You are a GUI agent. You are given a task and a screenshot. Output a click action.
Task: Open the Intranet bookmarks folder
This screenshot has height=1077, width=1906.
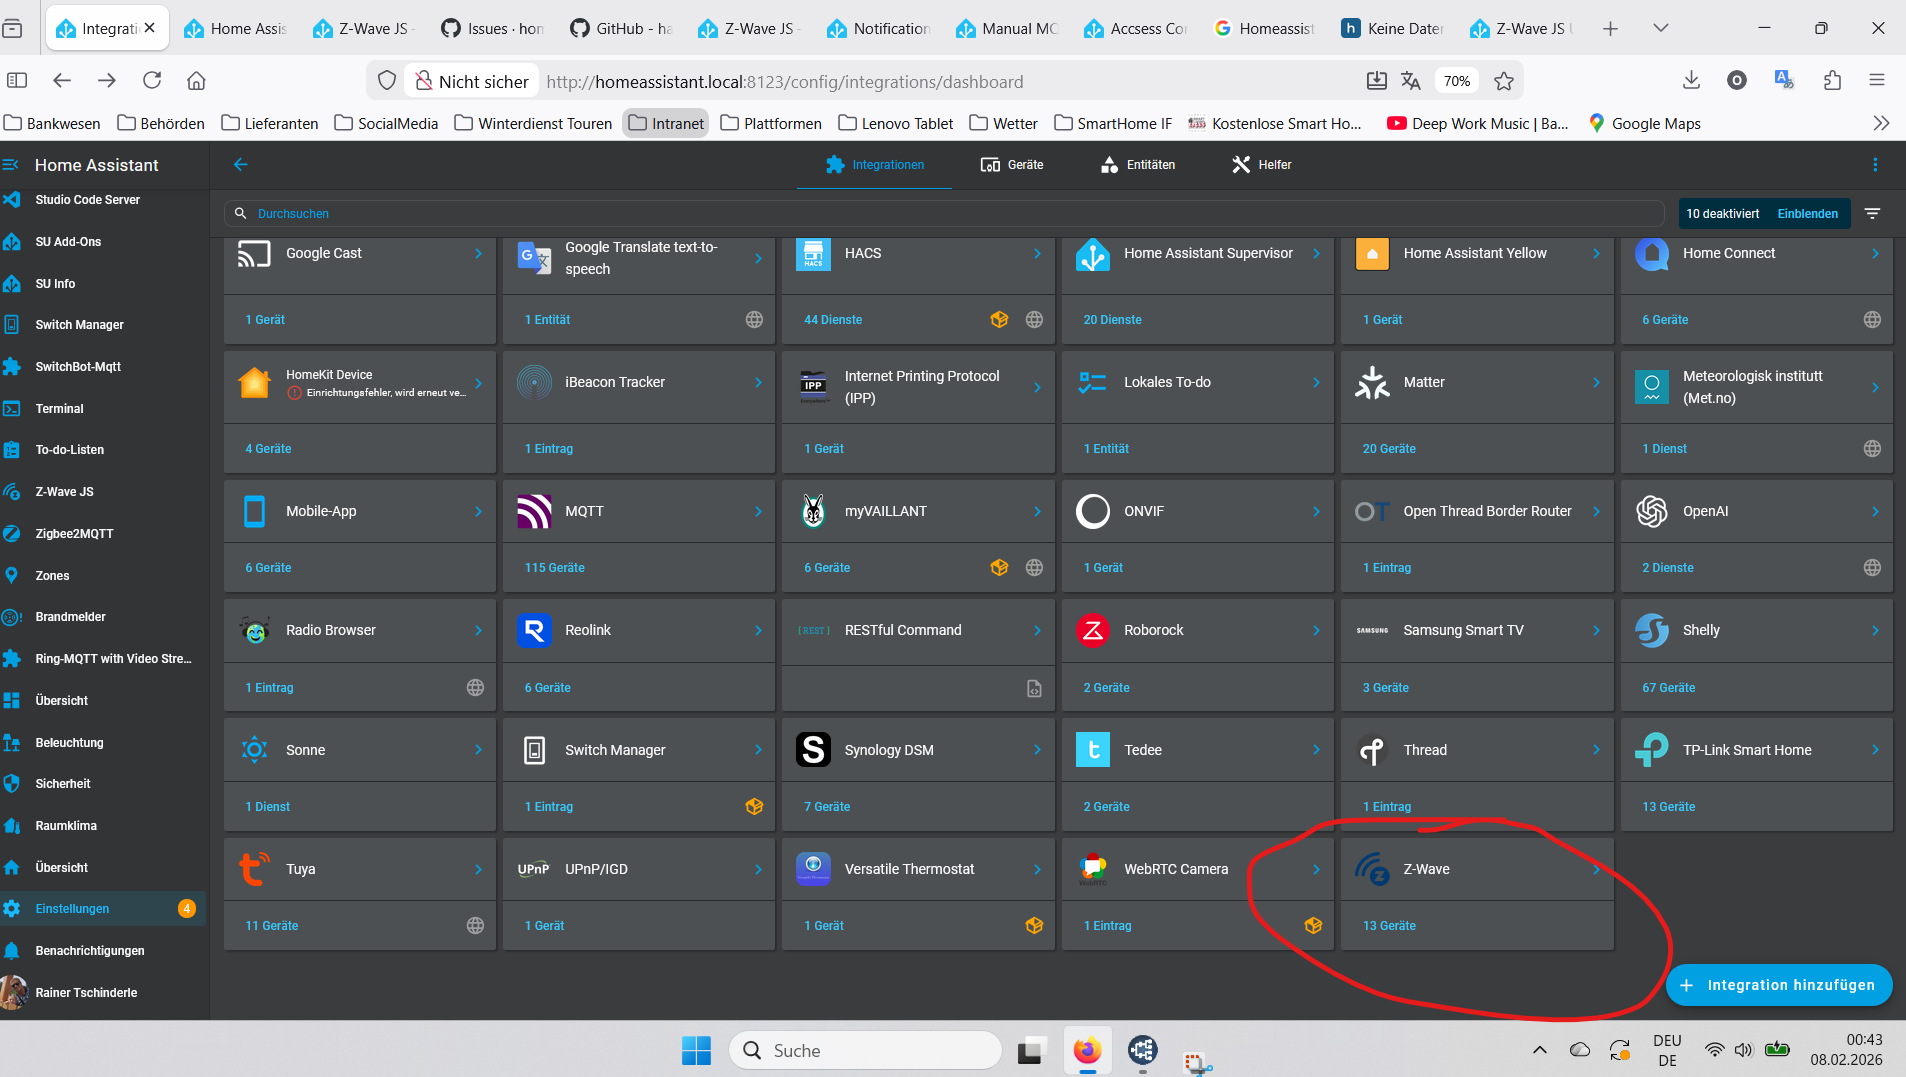666,123
